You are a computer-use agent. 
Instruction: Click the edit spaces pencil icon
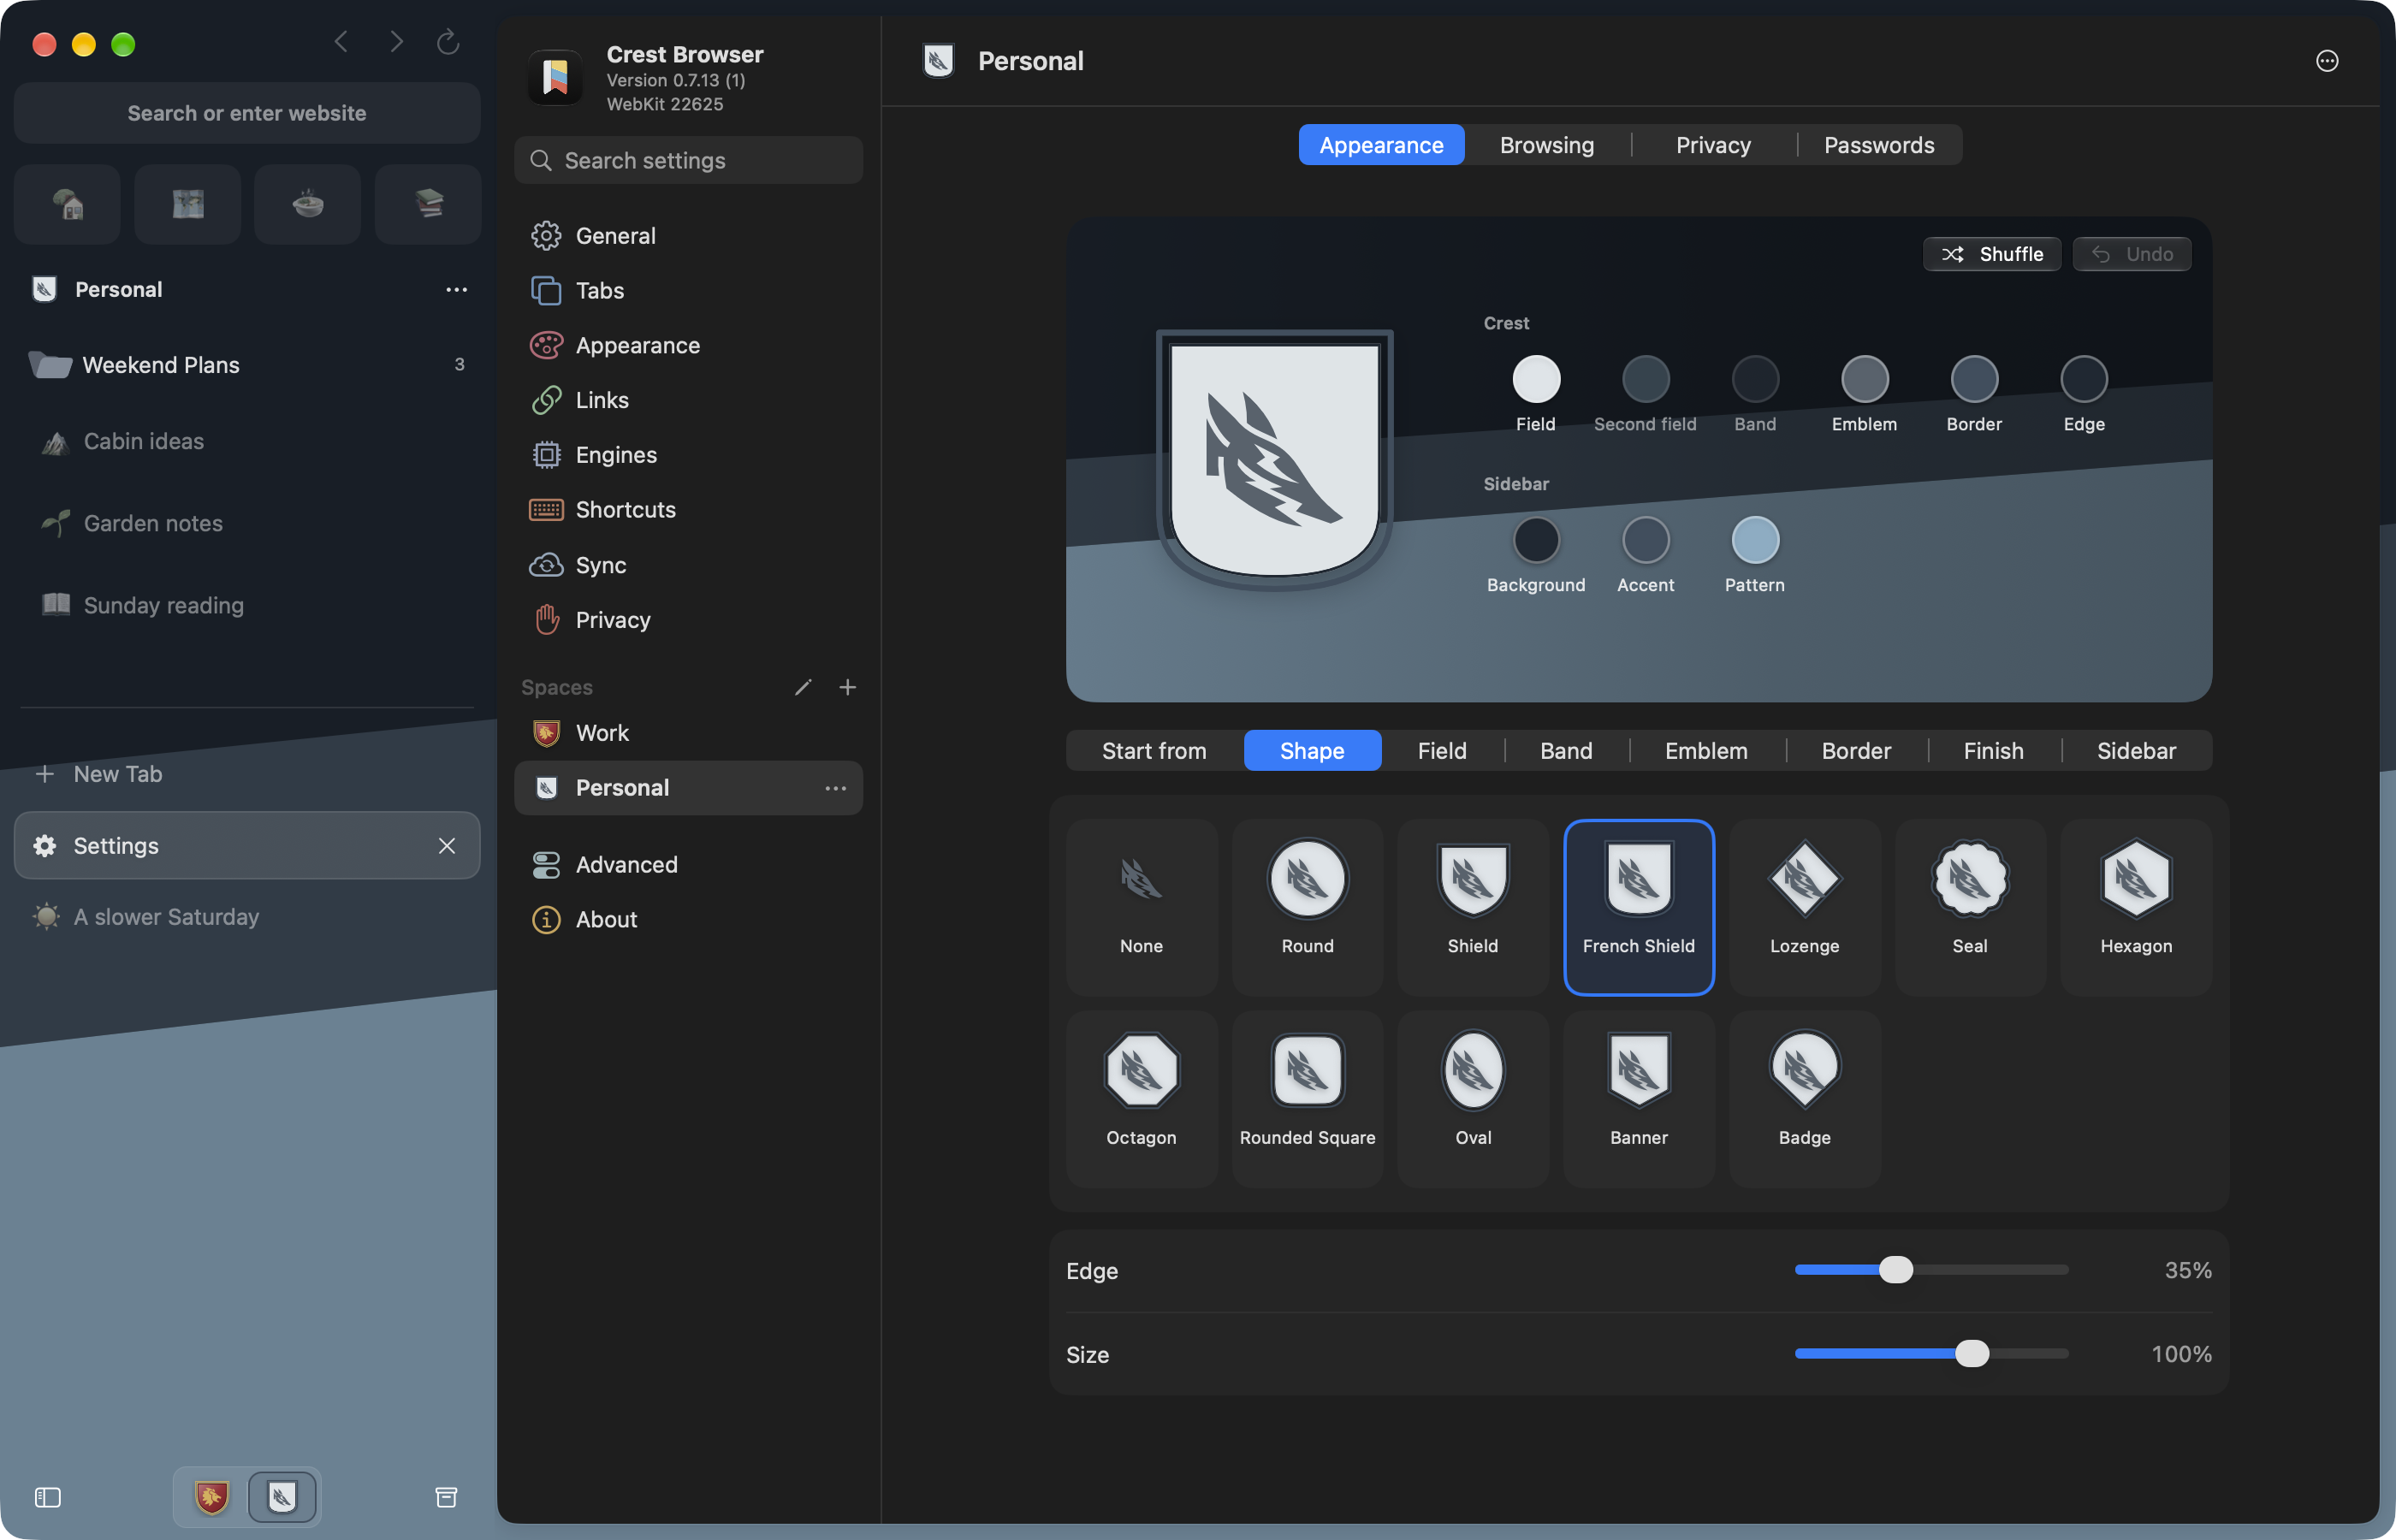[x=803, y=687]
